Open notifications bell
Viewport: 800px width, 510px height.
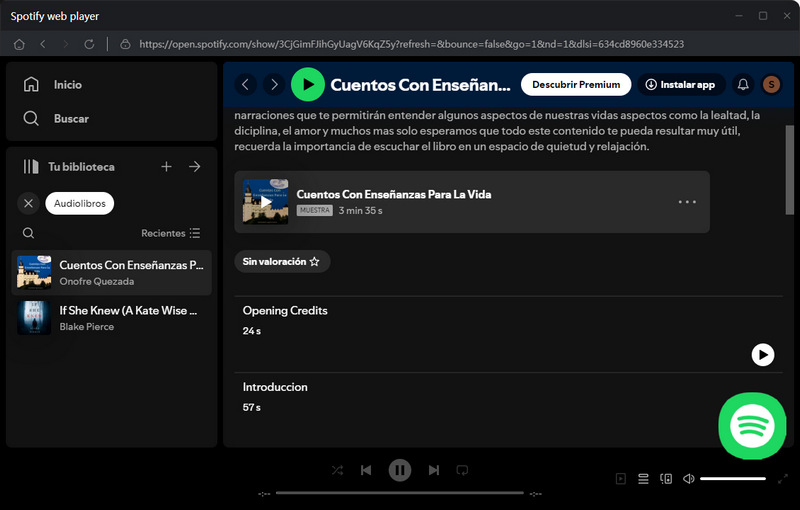[x=743, y=85]
